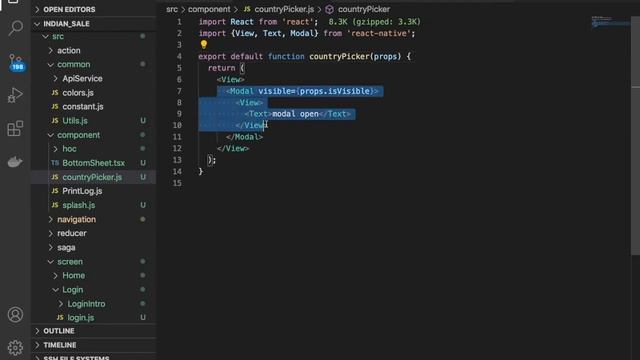Click line number 11 in gutter
Image resolution: width=640 pixels, height=360 pixels.
coord(177,137)
